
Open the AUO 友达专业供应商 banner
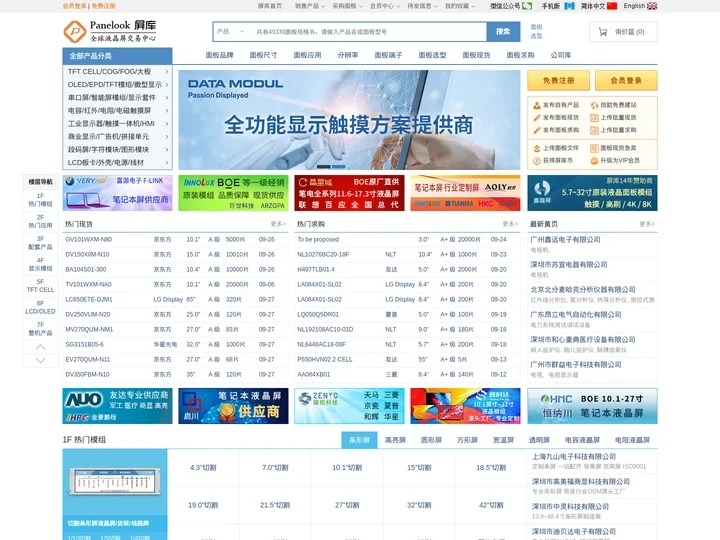118,406
